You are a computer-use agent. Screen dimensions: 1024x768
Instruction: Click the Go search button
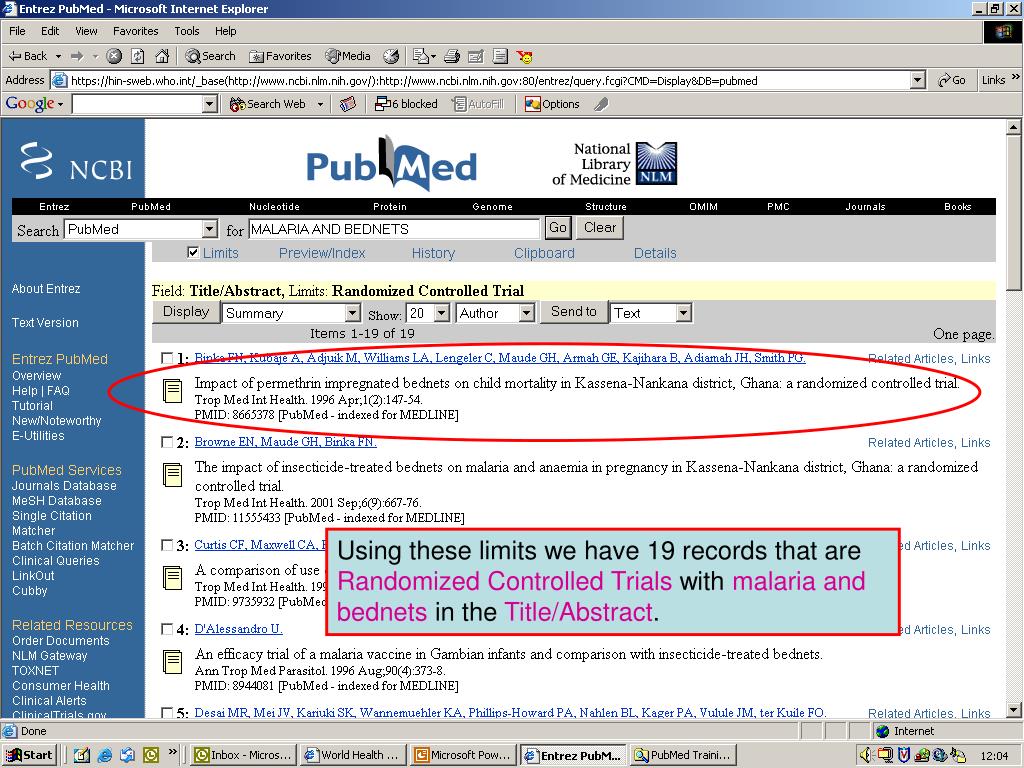[558, 227]
